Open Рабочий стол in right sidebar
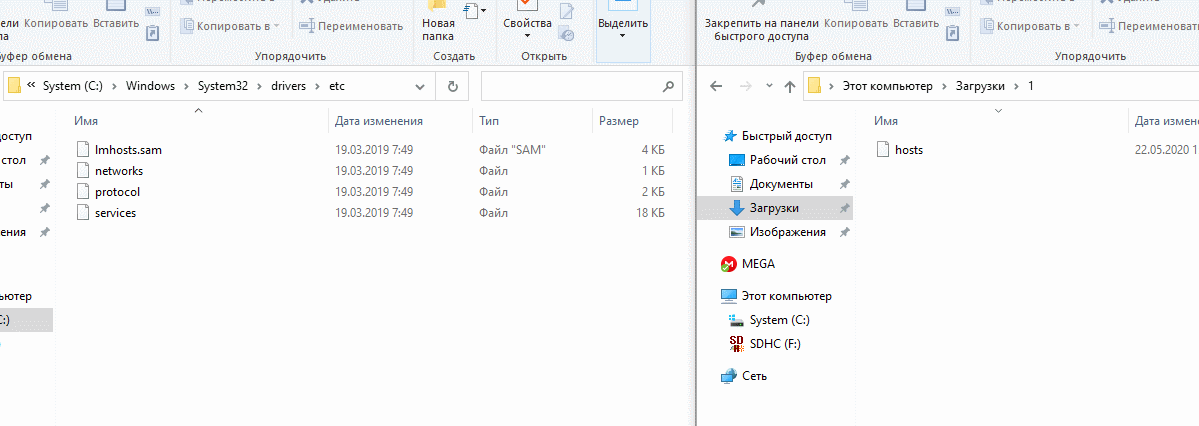 click(x=788, y=160)
